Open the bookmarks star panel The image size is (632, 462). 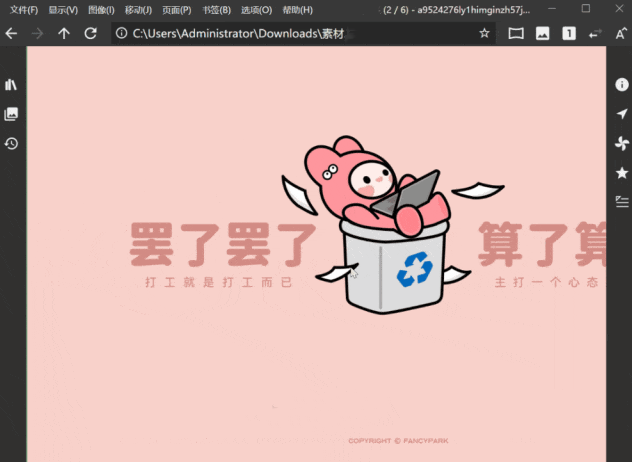[x=622, y=173]
